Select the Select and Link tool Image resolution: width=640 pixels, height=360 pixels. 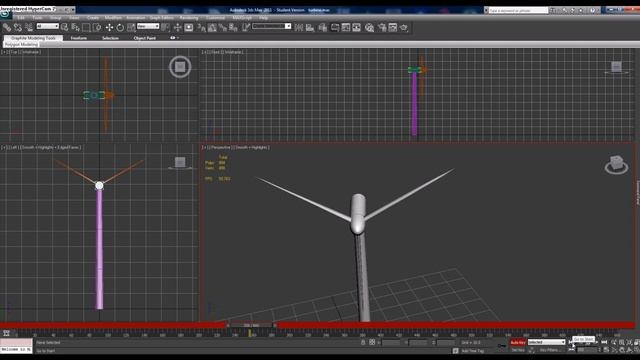pos(7,27)
